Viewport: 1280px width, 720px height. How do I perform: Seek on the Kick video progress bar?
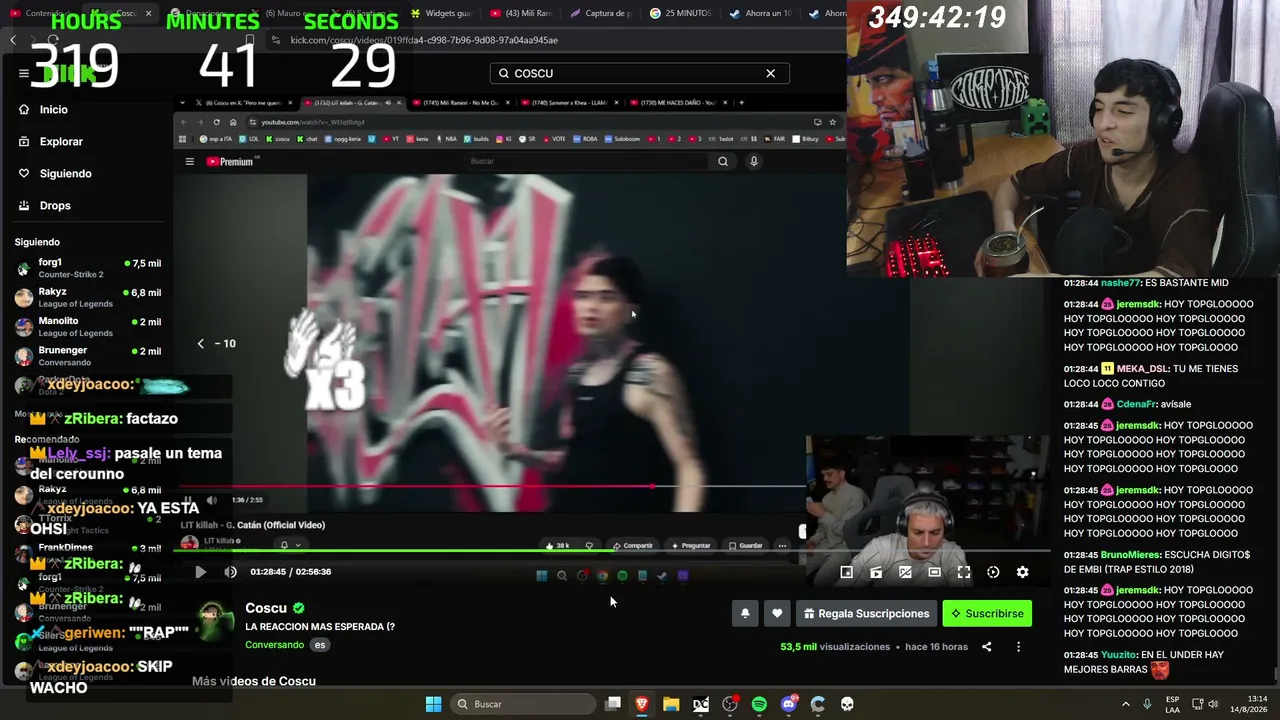pos(614,550)
